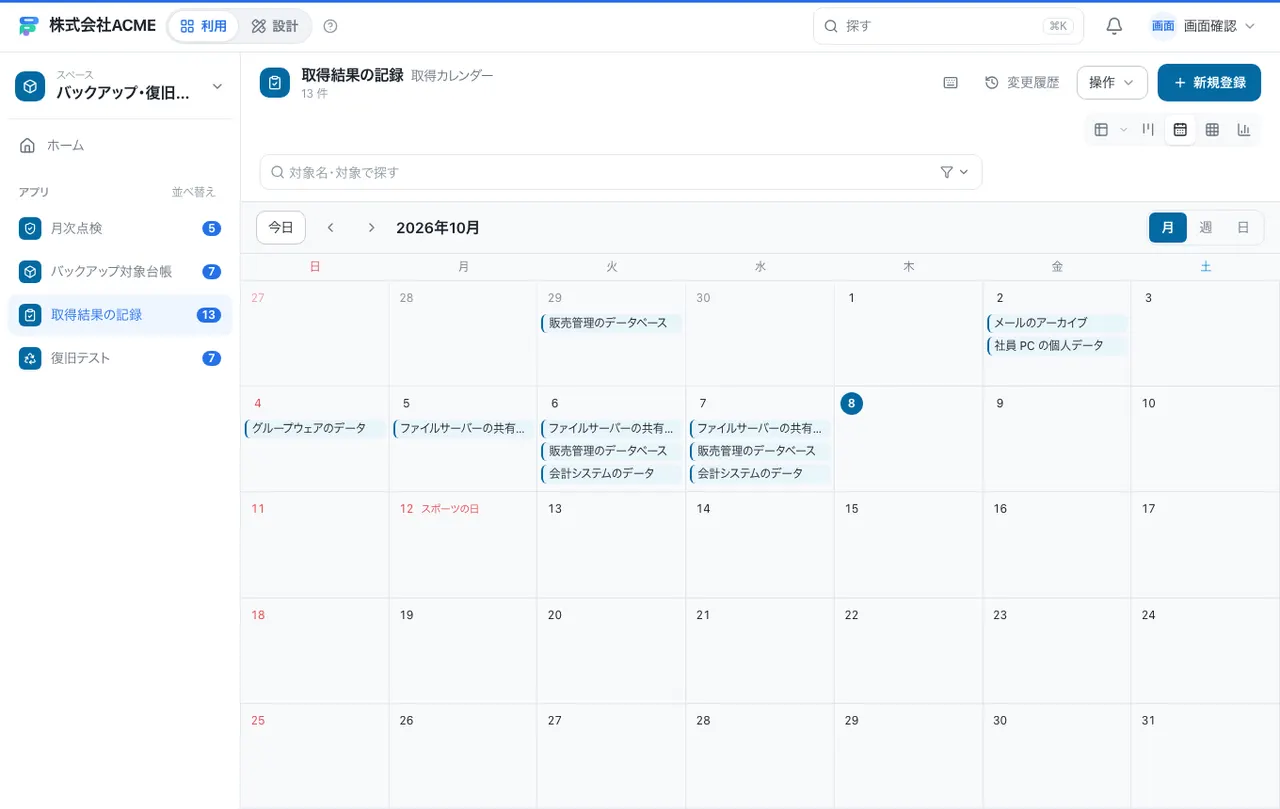1280x809 pixels.
Task: Expand the バックアップ・復旧 space selector
Action: tap(120, 87)
